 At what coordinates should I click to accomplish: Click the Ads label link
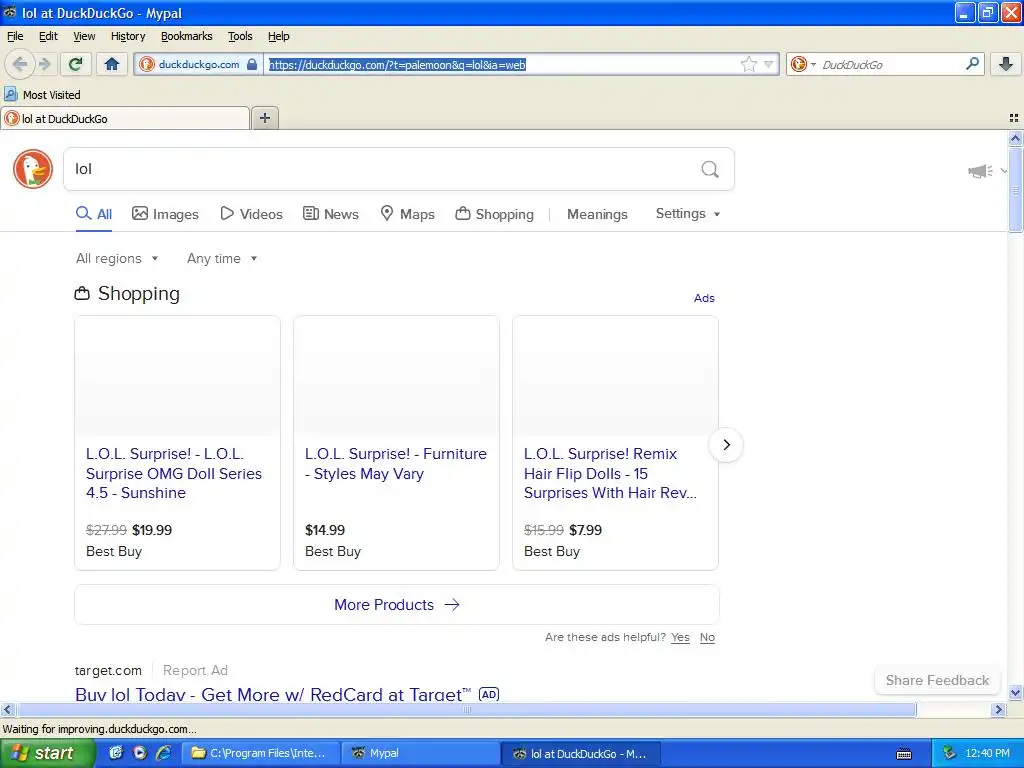click(704, 298)
